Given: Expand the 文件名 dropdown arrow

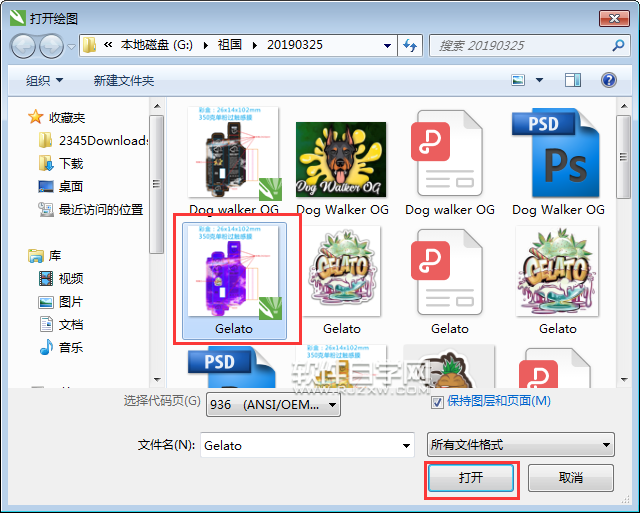Looking at the screenshot, I should click(406, 445).
